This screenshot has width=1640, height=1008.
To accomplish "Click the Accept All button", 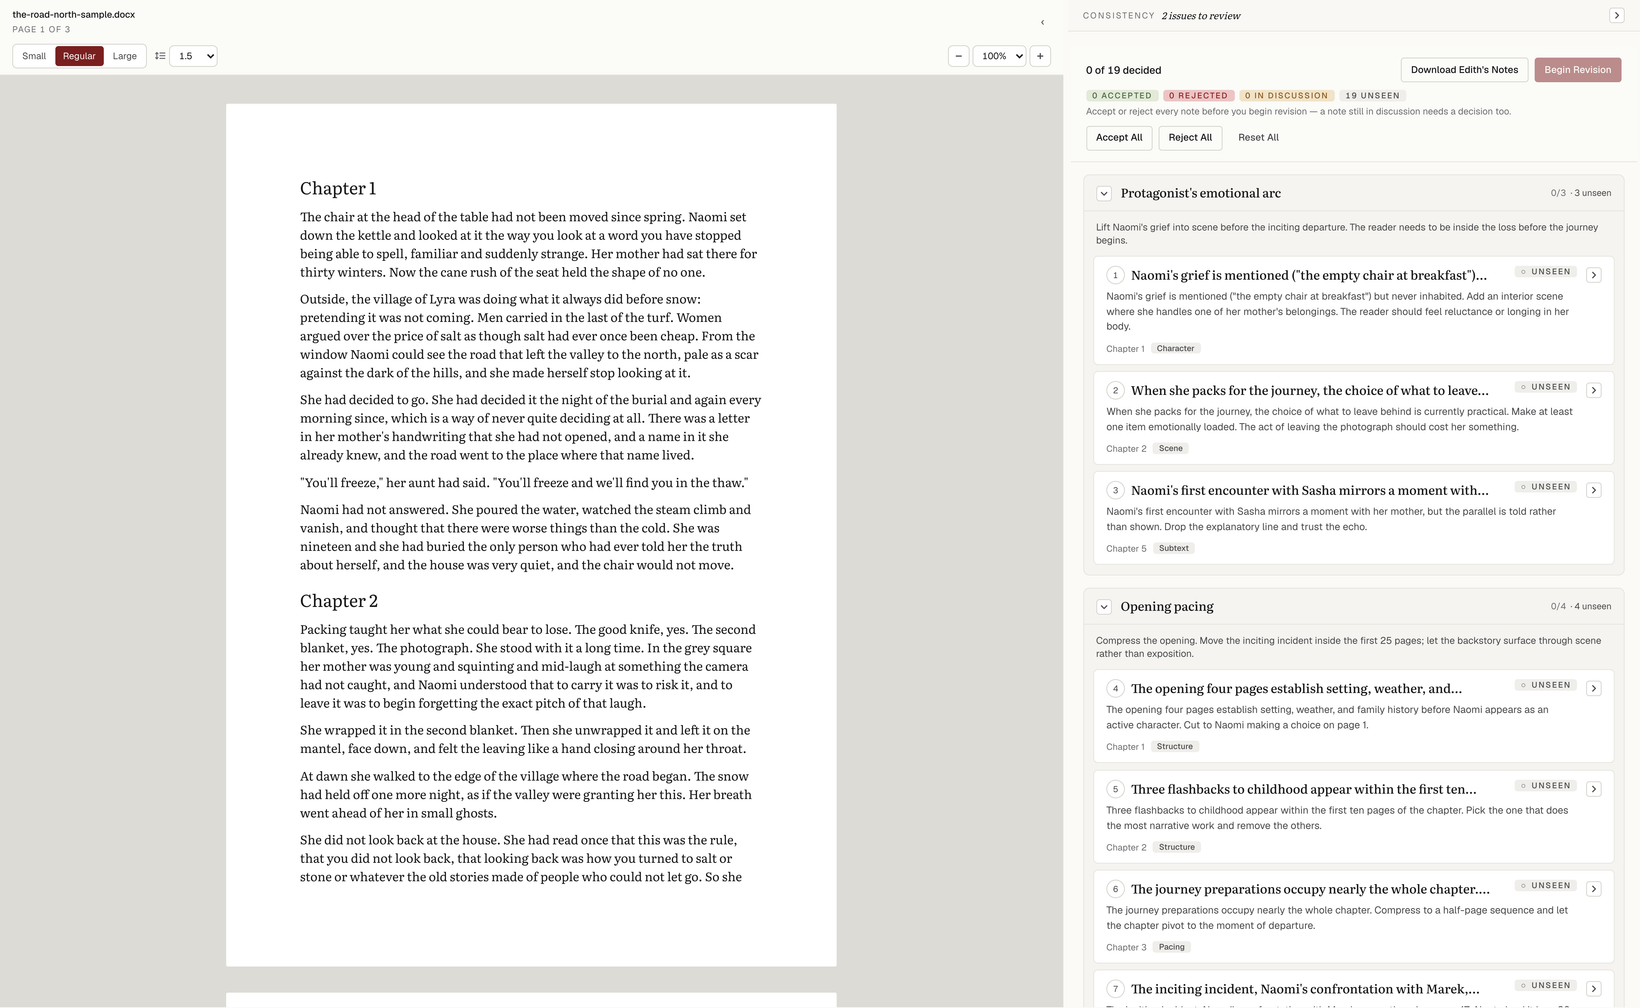I will [1119, 138].
